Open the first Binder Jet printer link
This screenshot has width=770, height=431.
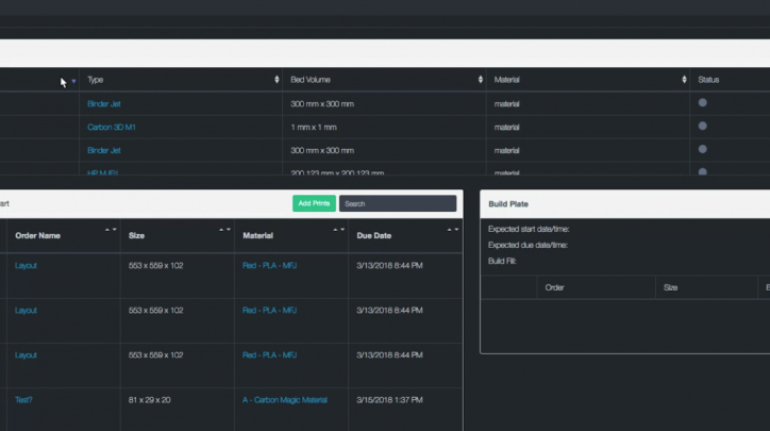pos(104,104)
